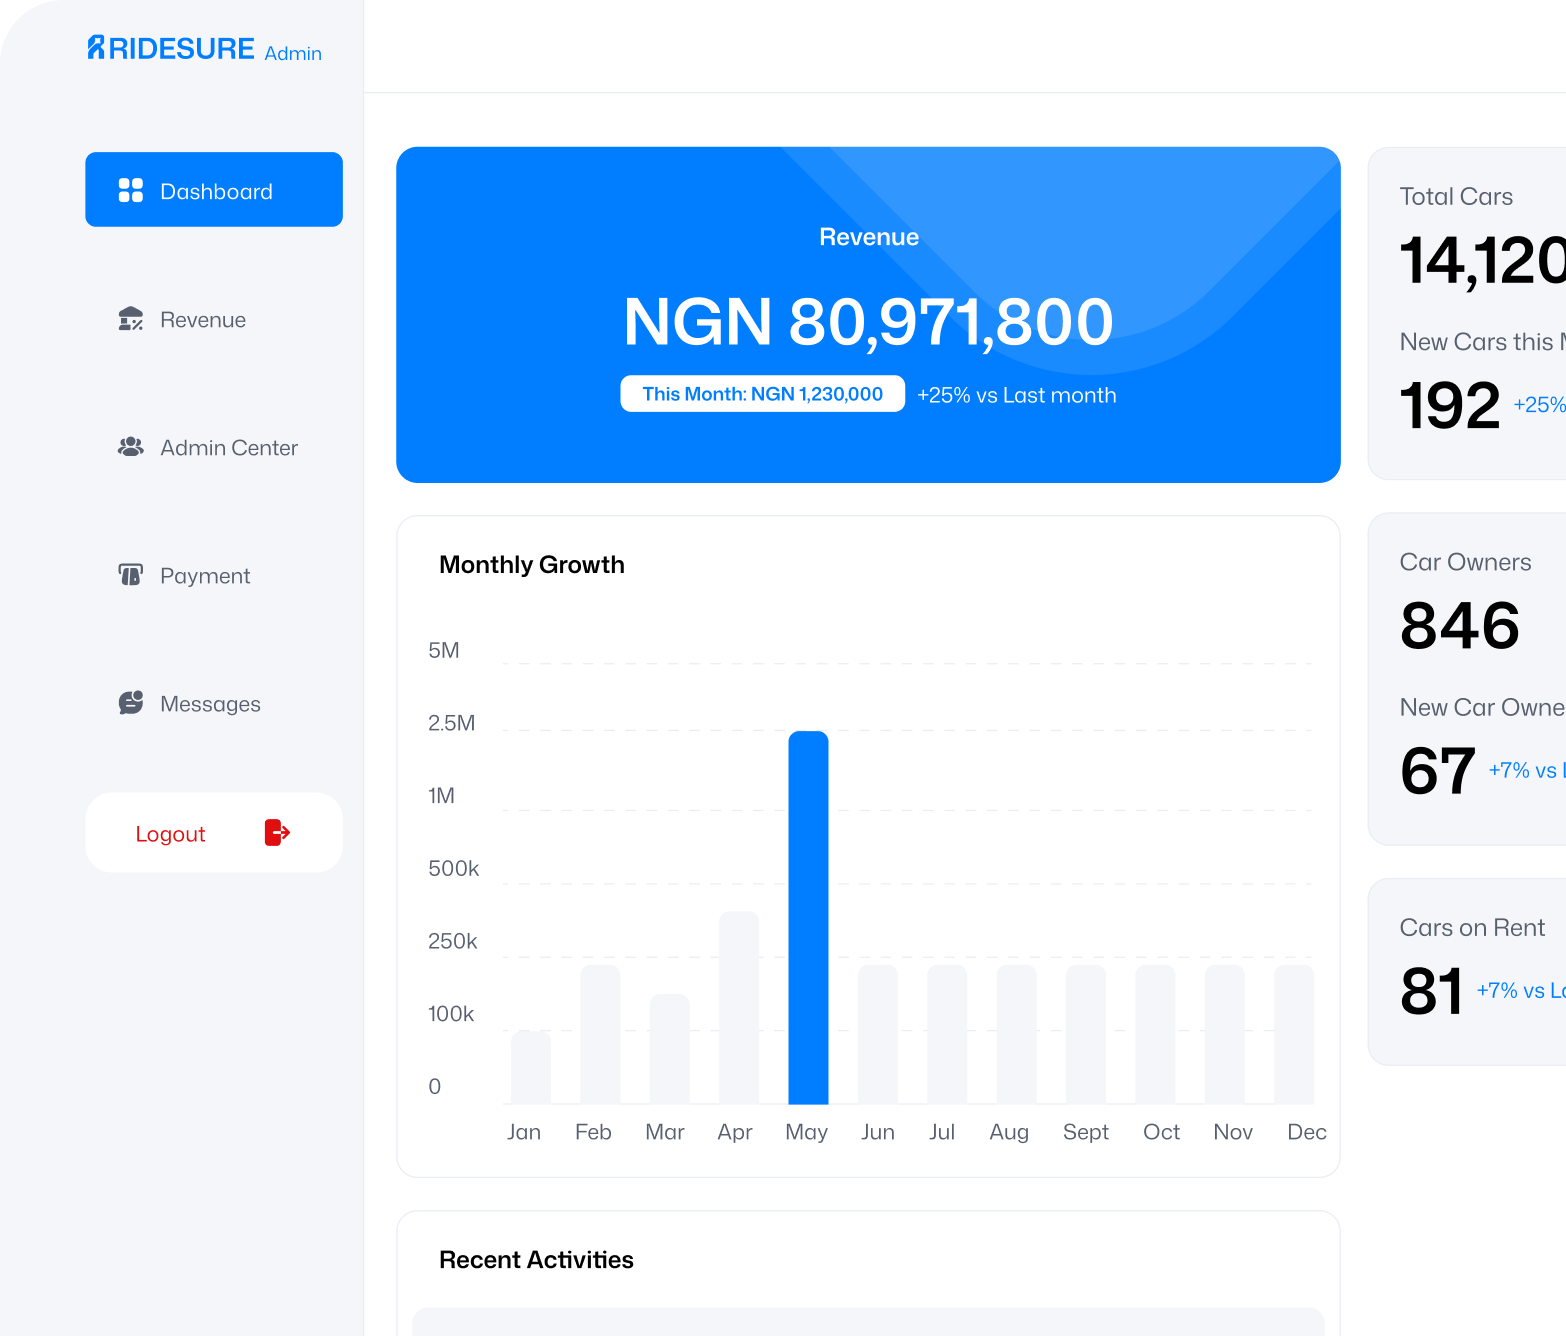The width and height of the screenshot is (1566, 1336).
Task: Open the Cars on Rent card
Action: pos(1466,971)
